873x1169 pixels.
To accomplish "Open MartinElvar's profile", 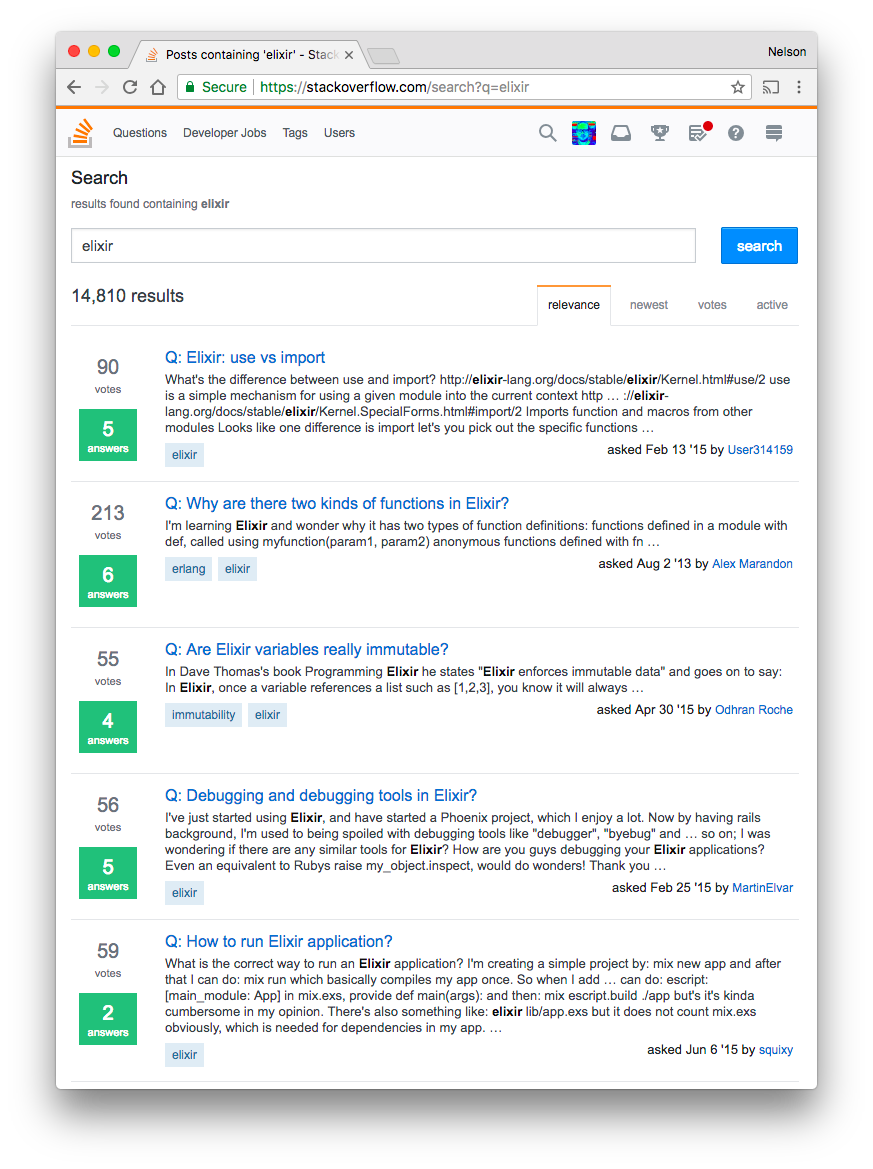I will [763, 888].
